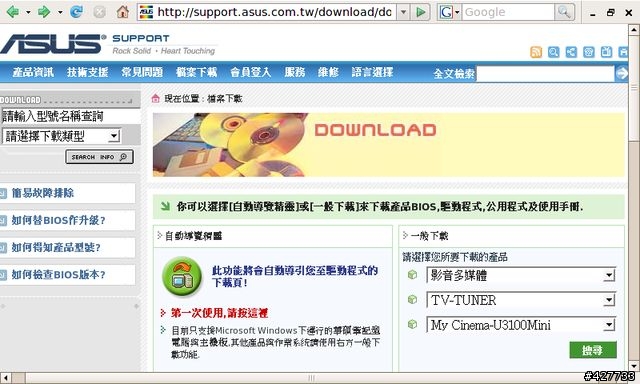Open 服務 menu item
Image resolution: width=640 pixels, height=384 pixels.
click(x=295, y=72)
